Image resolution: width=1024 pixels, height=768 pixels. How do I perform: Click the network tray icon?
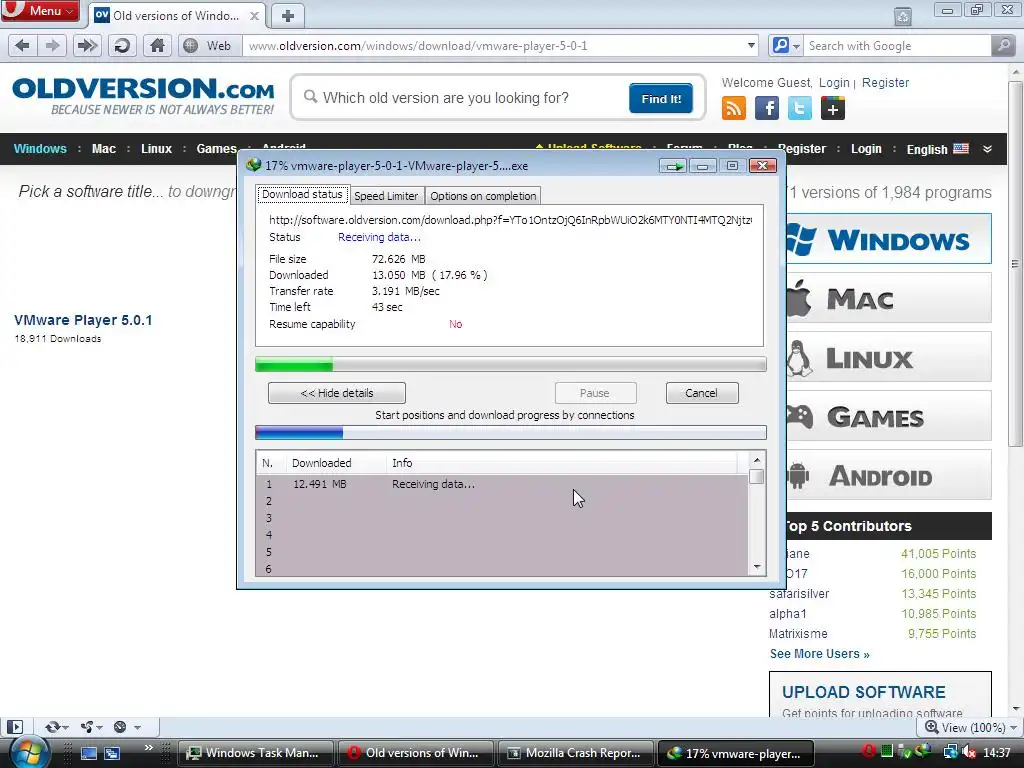[x=950, y=752]
